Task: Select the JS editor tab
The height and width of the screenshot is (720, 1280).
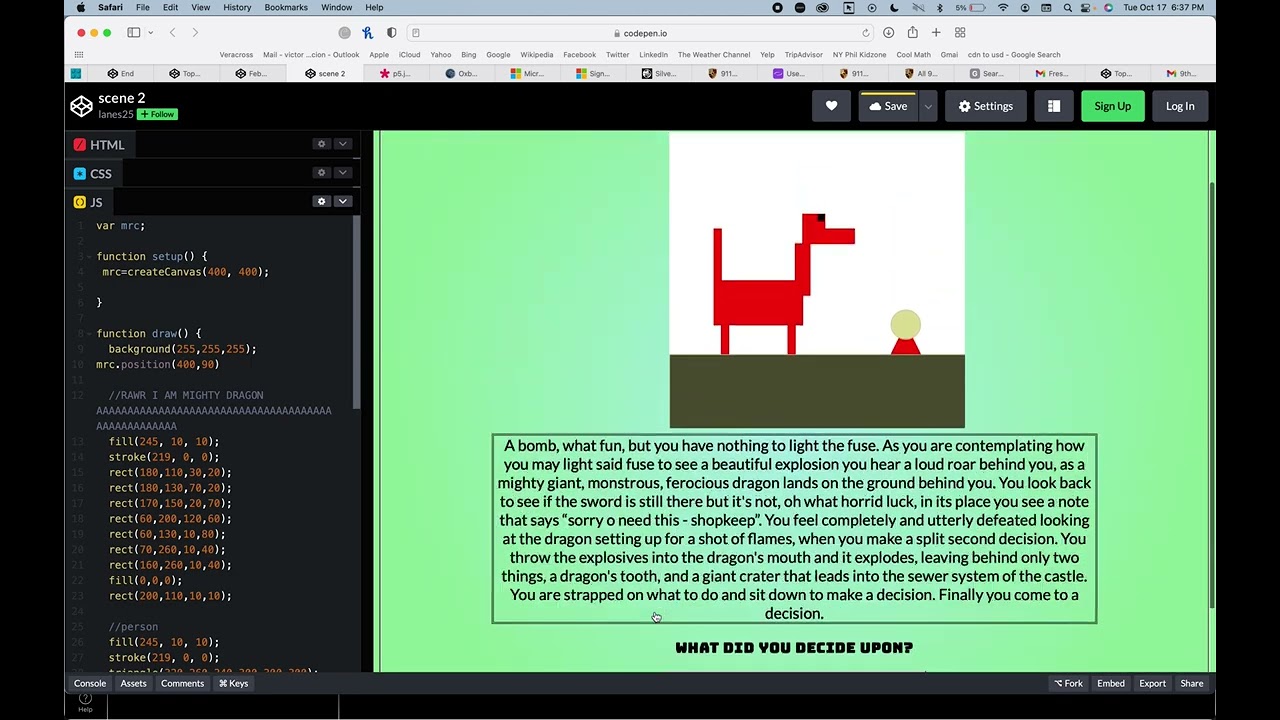Action: point(88,203)
